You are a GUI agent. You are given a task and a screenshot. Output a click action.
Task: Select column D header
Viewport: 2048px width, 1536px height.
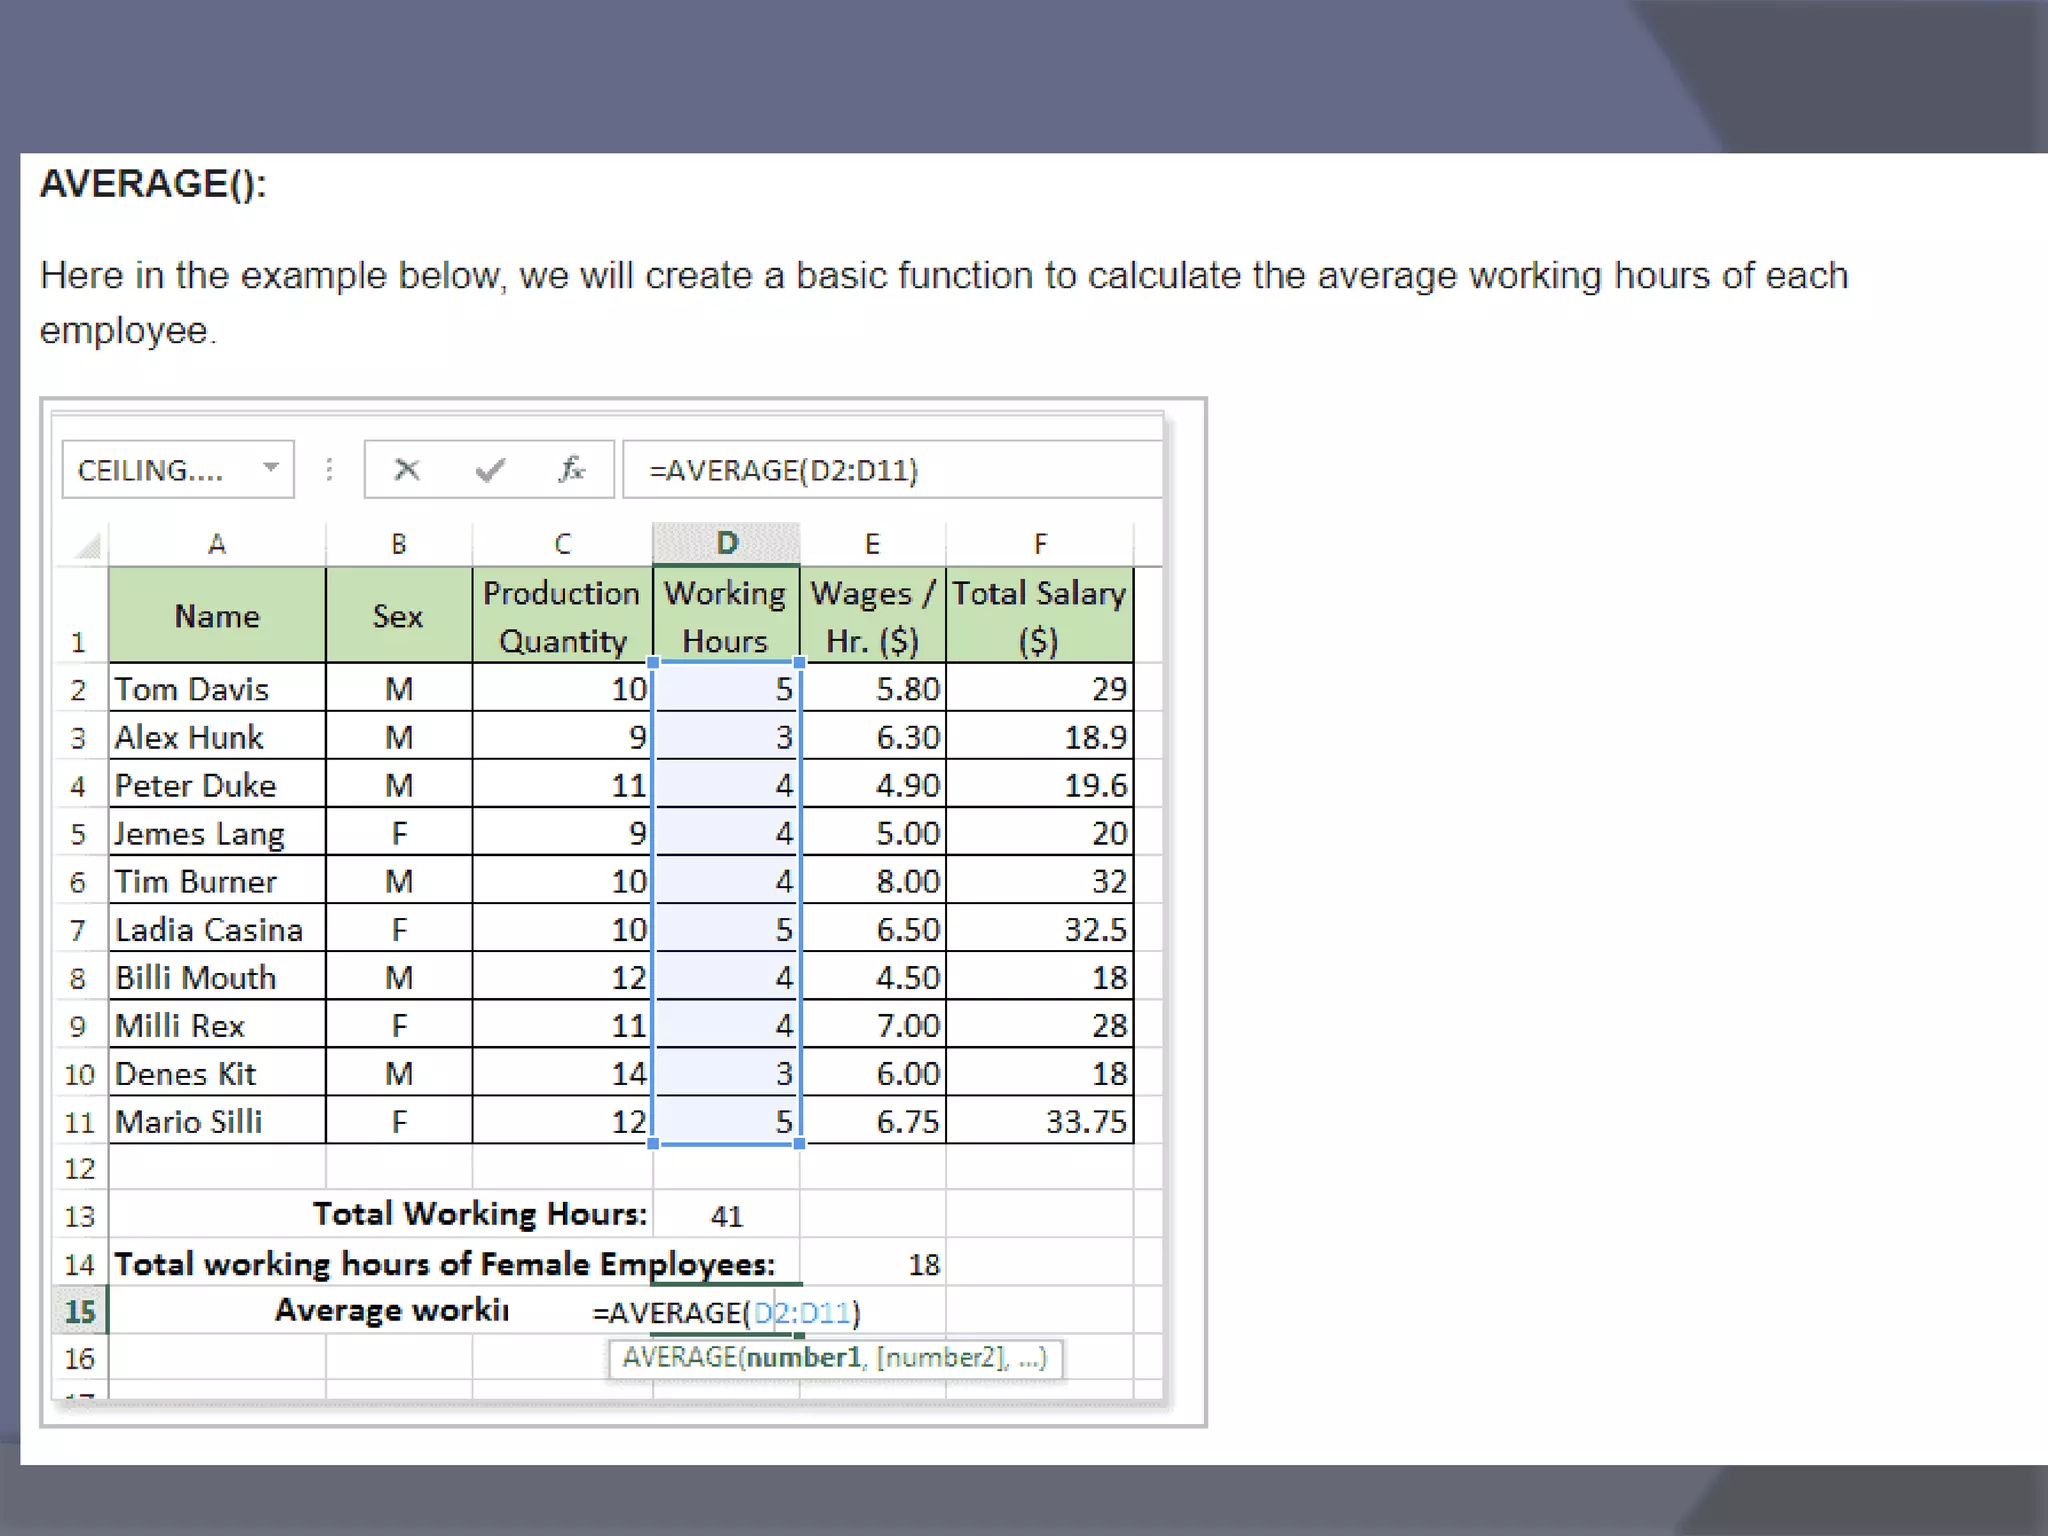[x=726, y=544]
